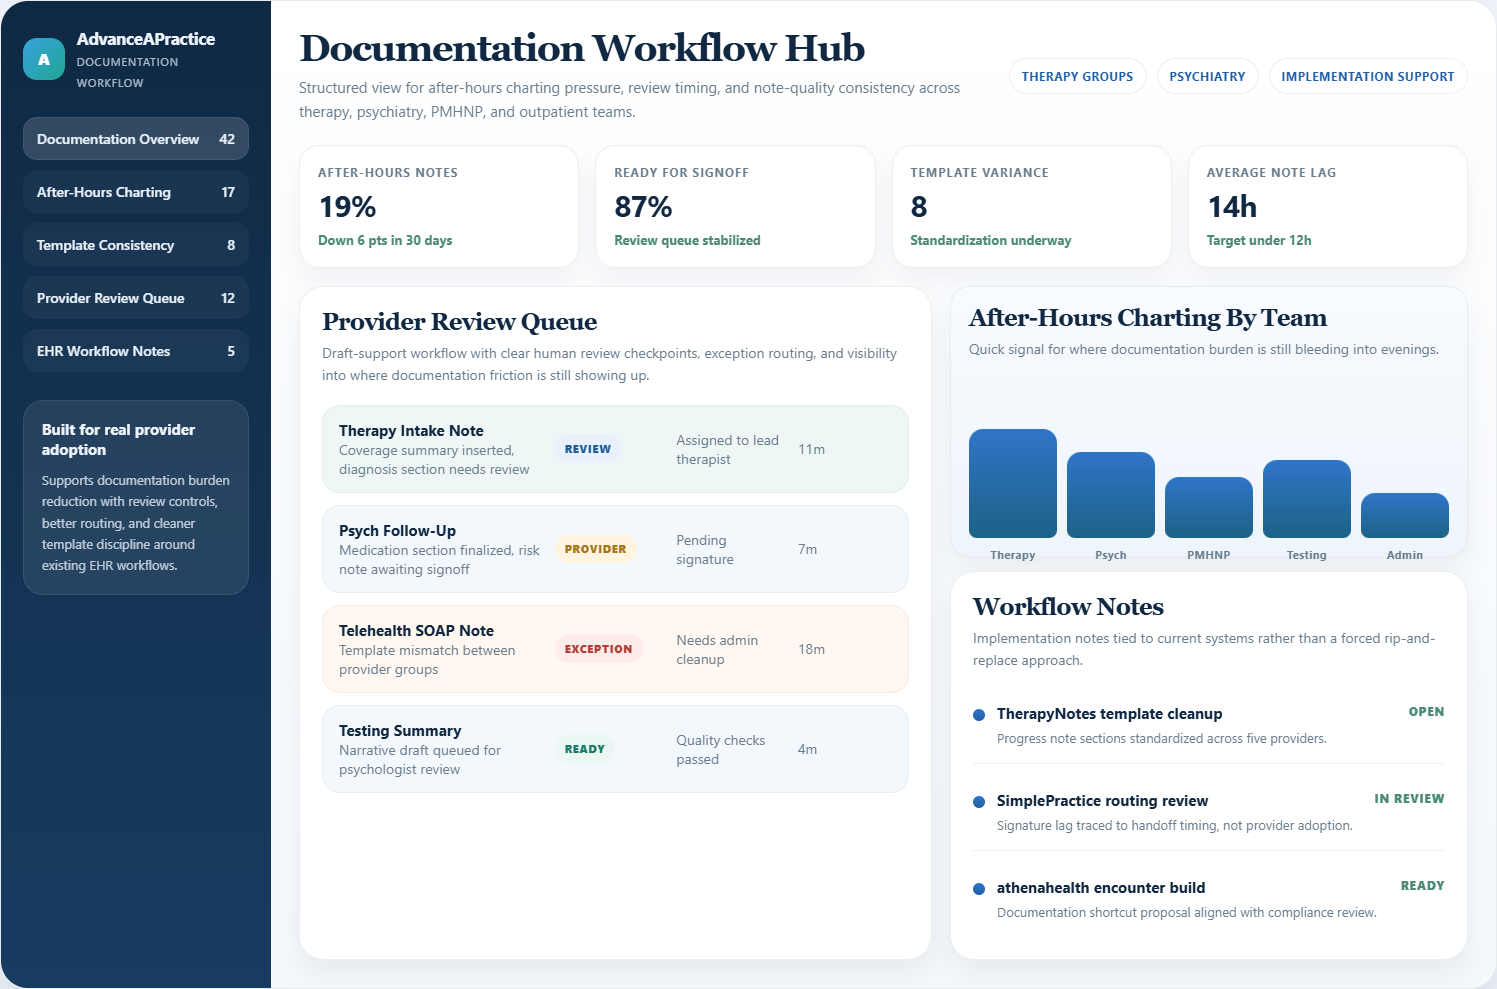
Task: Expand the Template Consistency sidebar section
Action: [135, 244]
